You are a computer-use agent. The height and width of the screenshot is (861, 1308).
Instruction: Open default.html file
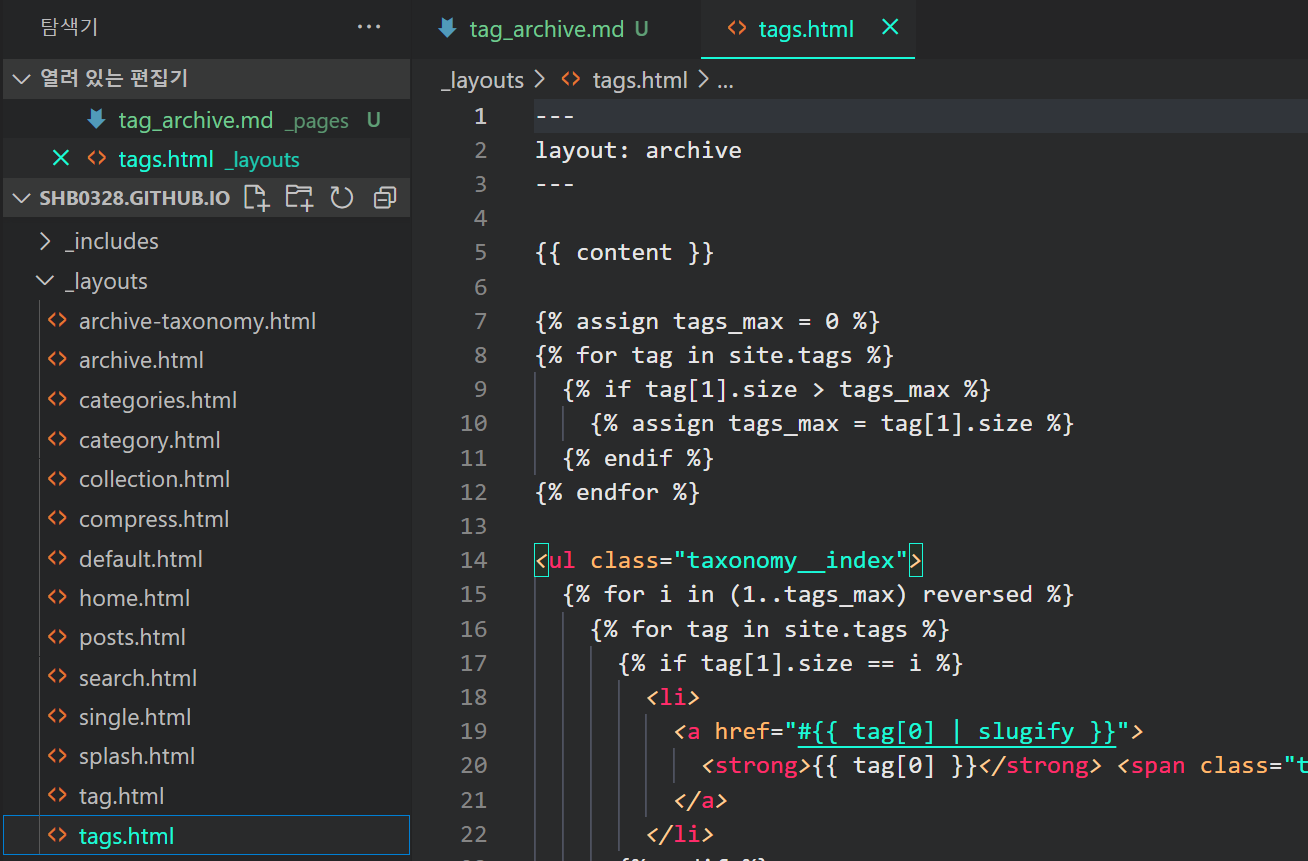pyautogui.click(x=140, y=559)
